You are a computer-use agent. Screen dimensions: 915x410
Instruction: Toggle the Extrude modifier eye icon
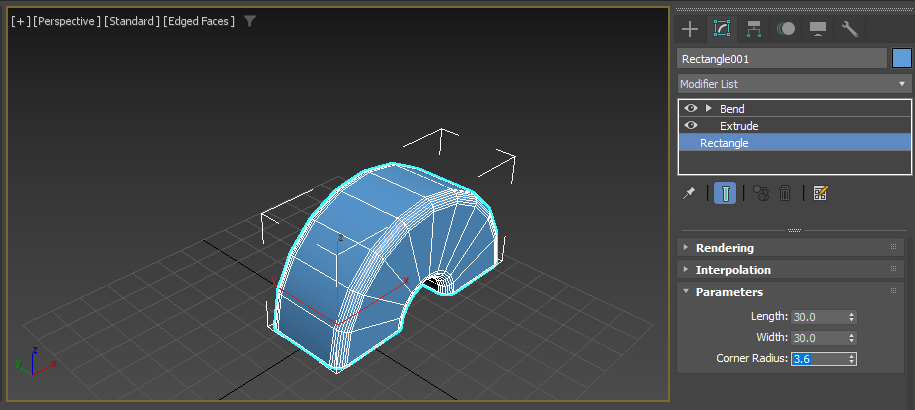point(690,126)
